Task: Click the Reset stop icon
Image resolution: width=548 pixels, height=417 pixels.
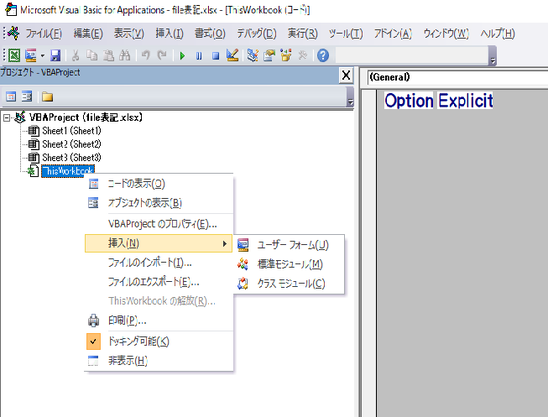Action: (x=216, y=56)
